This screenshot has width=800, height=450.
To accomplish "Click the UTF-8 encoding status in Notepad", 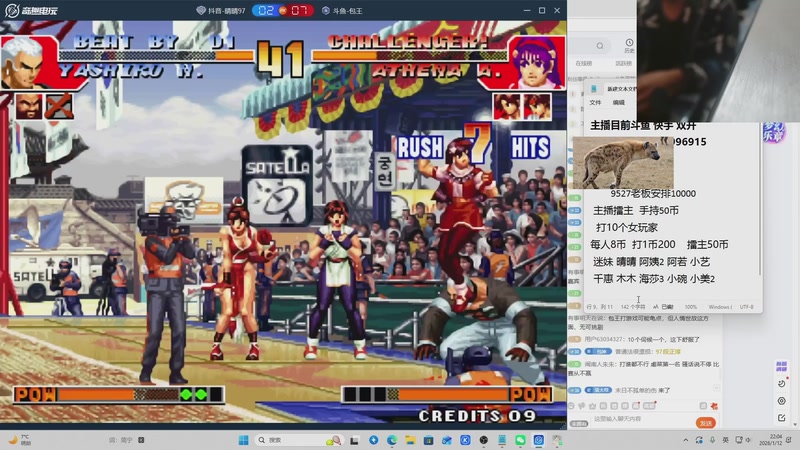I will click(746, 307).
